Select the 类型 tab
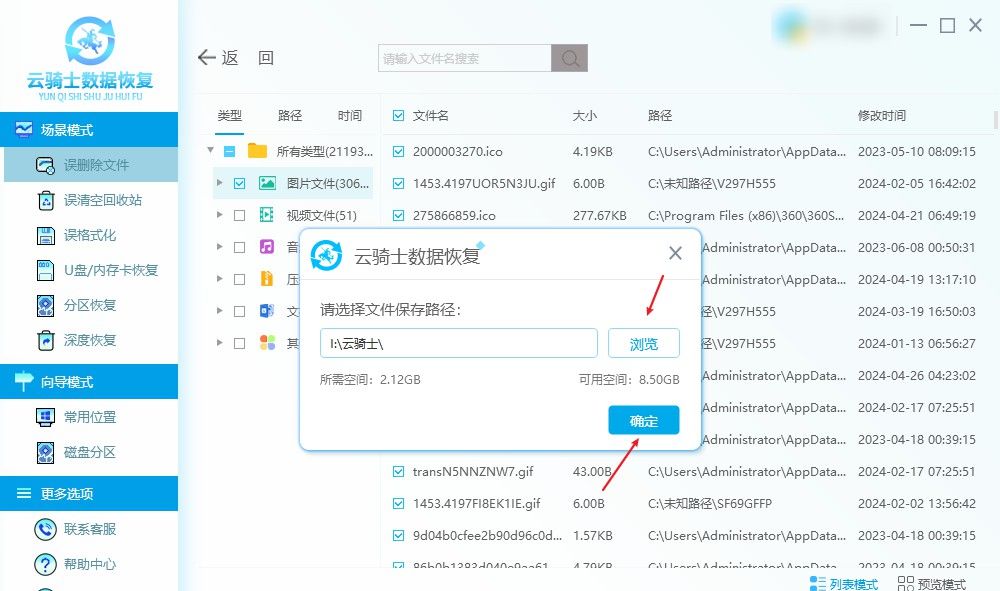 coord(230,115)
